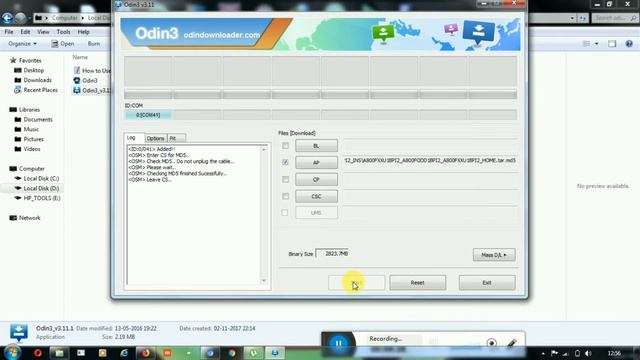Click the Exit button in Odin3
This screenshot has height=360, width=640.
[487, 282]
